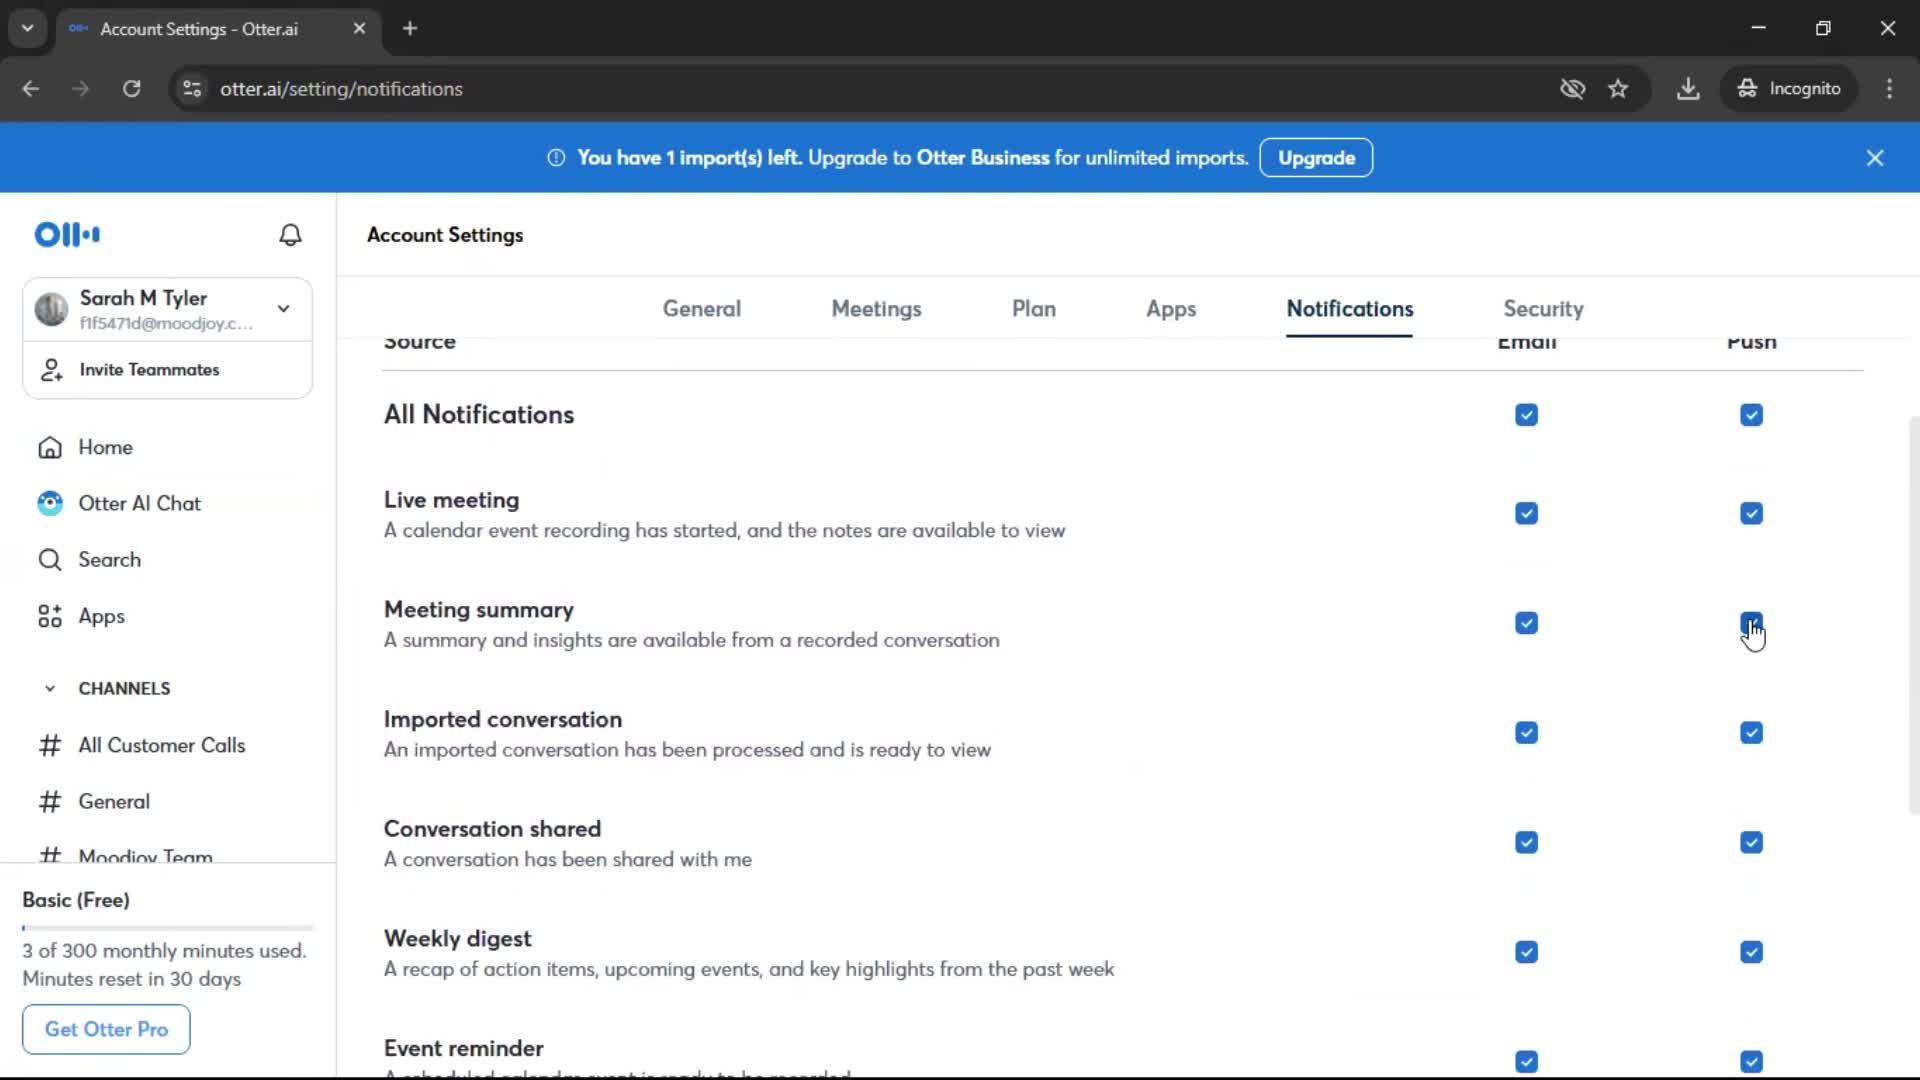Image resolution: width=1920 pixels, height=1080 pixels.
Task: Uncheck Meeting summary email checkbox
Action: coord(1526,624)
